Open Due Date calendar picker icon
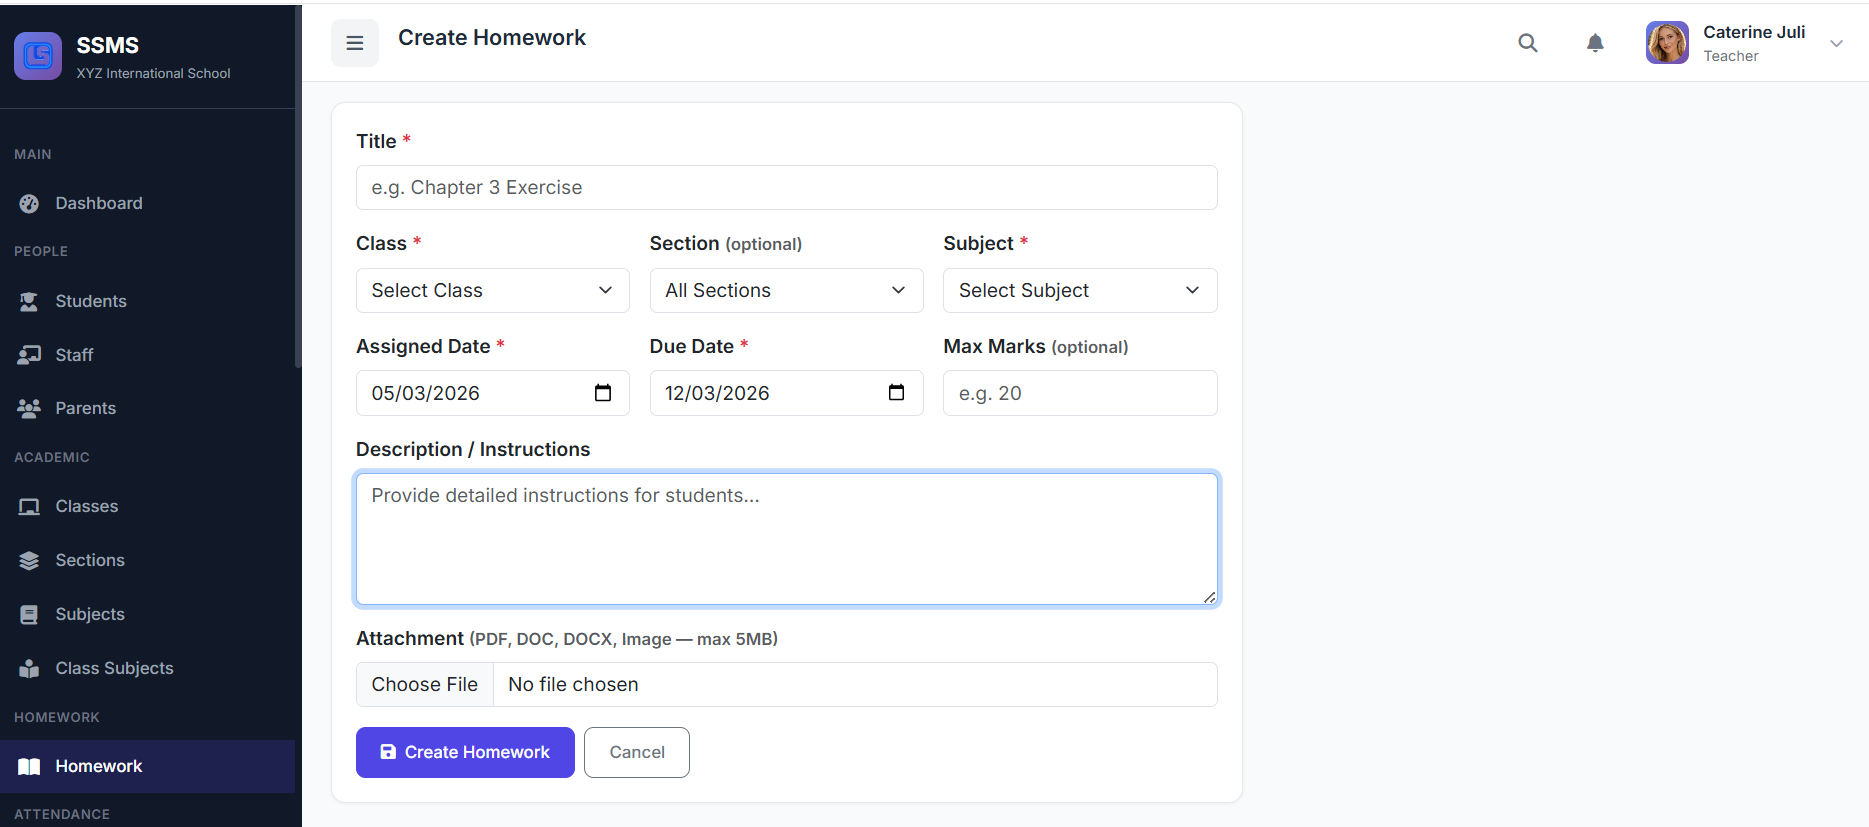1869x827 pixels. (896, 393)
